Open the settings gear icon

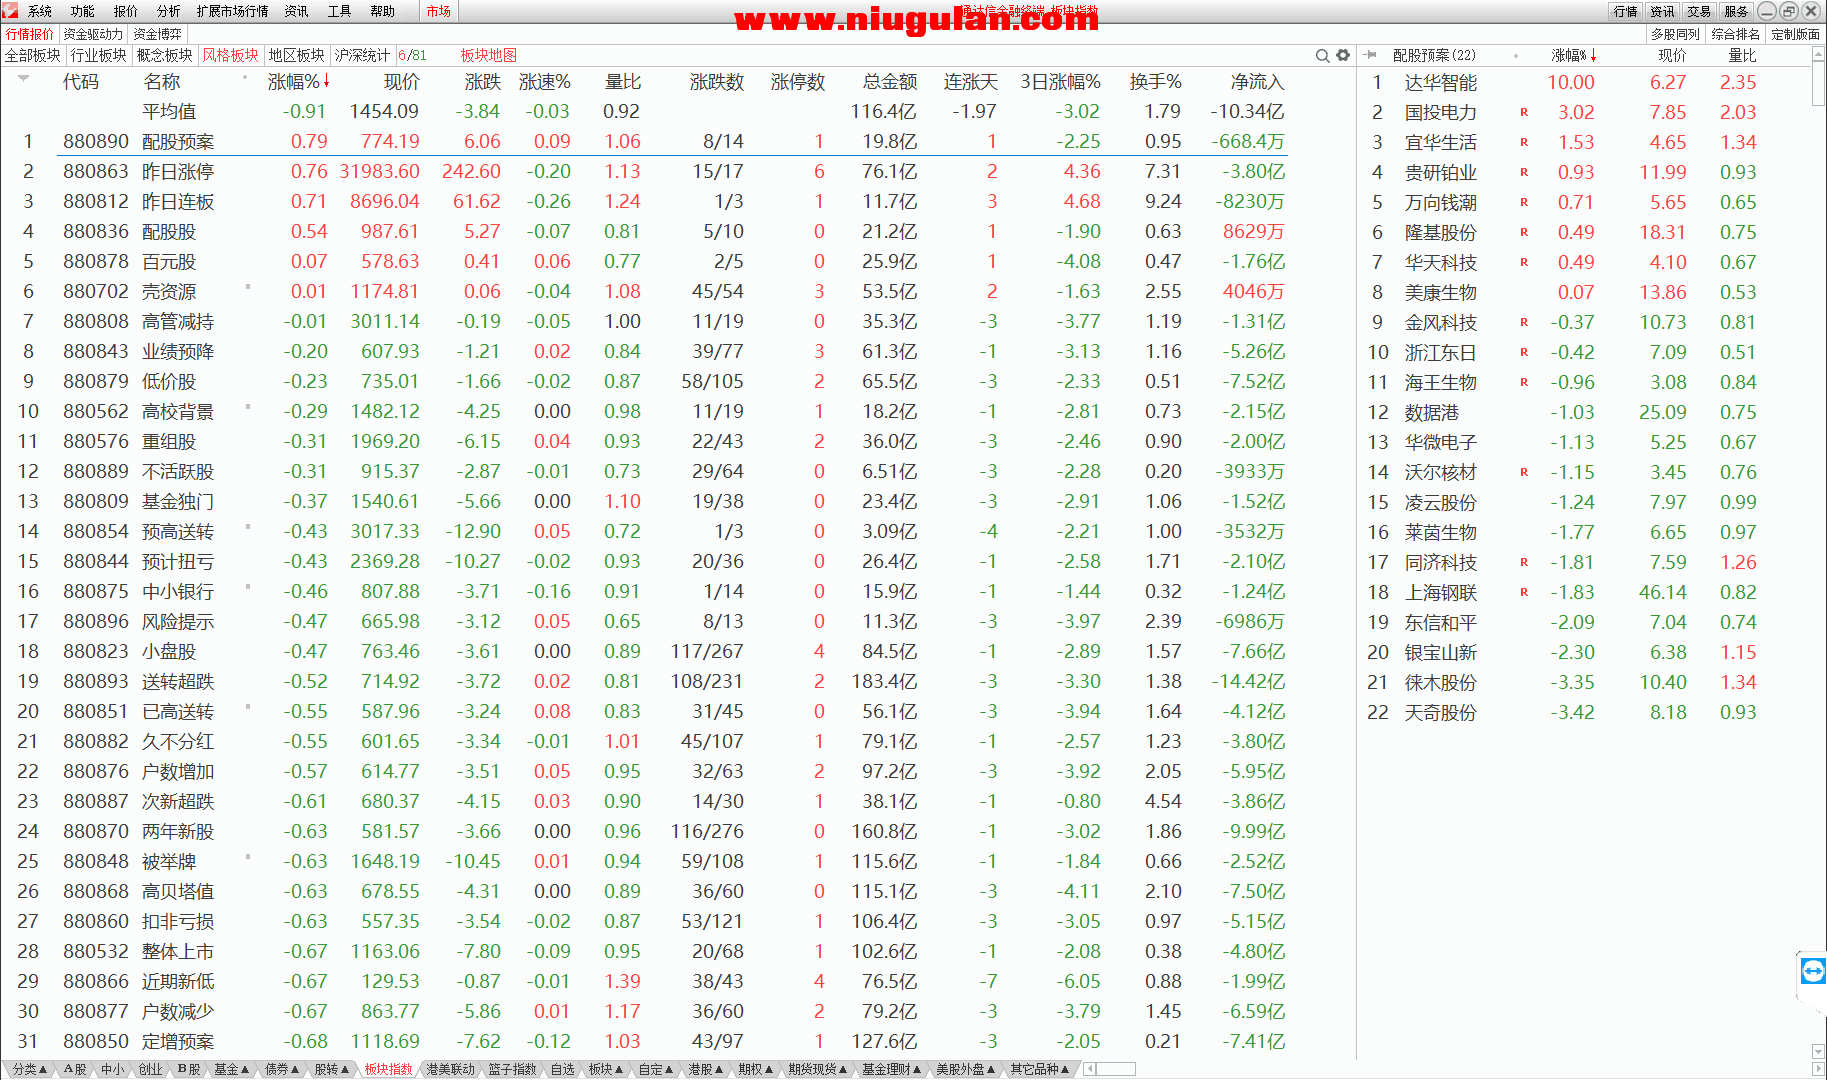click(1343, 56)
